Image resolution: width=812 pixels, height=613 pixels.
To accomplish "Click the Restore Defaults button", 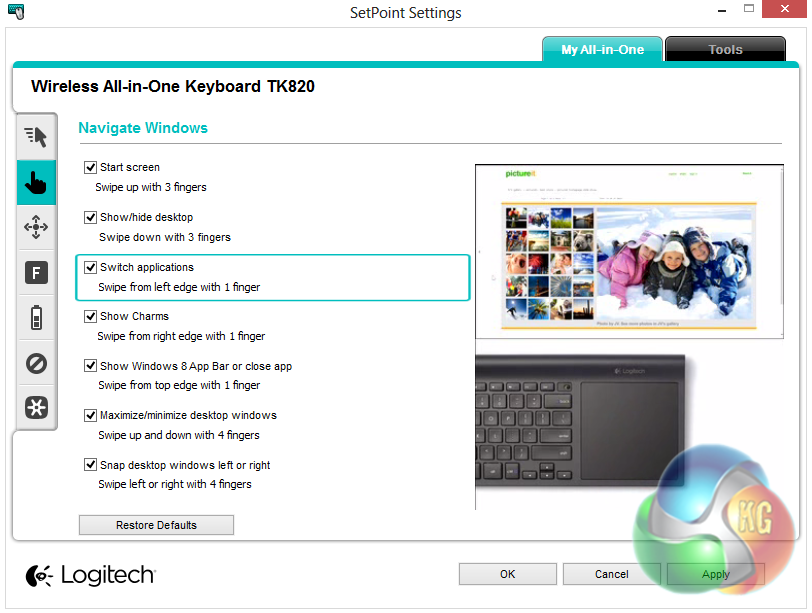I will (156, 525).
